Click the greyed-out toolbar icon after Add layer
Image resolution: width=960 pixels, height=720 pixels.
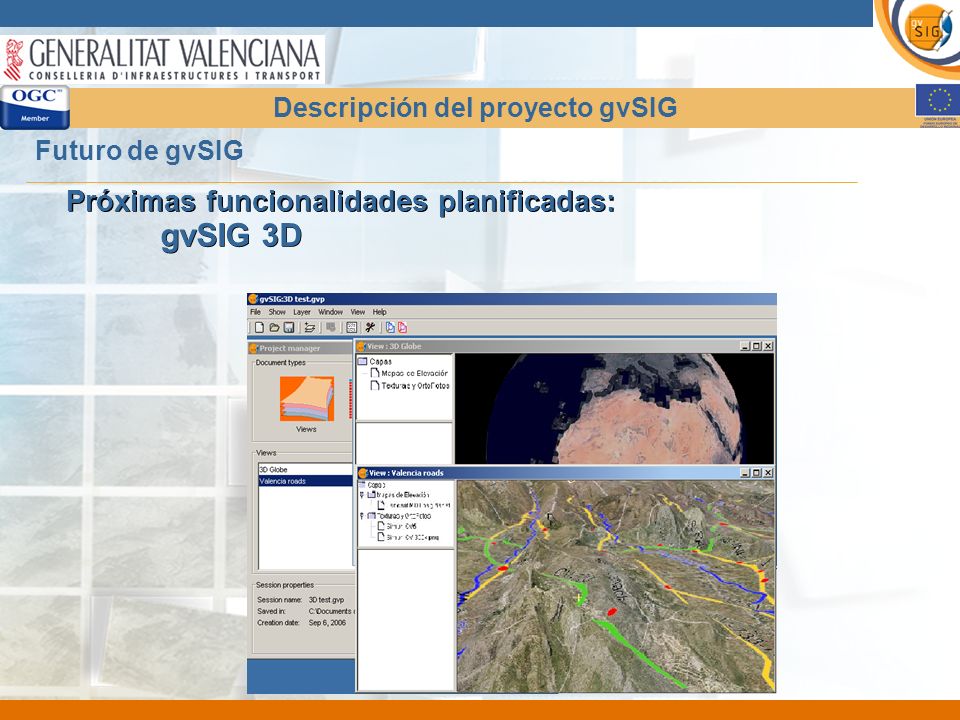[331, 328]
